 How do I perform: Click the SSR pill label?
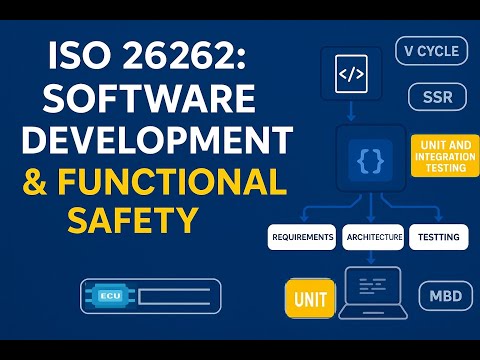tap(437, 97)
